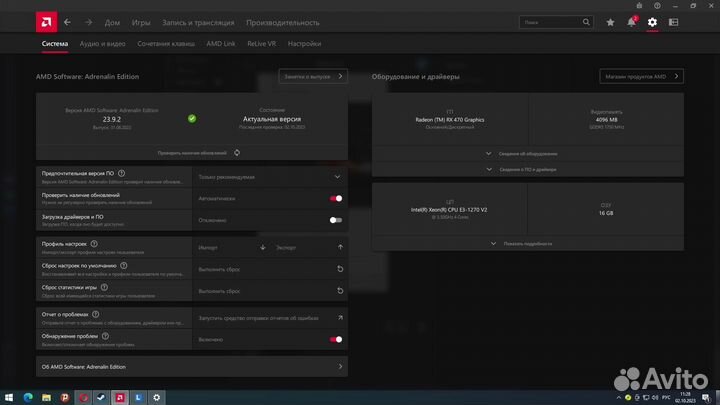This screenshot has width=720, height=405.
Task: Open Заметки о выпуске button
Action: click(313, 76)
